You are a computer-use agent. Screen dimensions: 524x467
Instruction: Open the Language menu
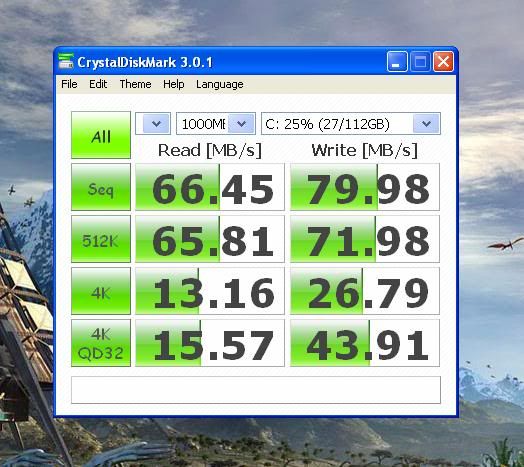coord(220,84)
